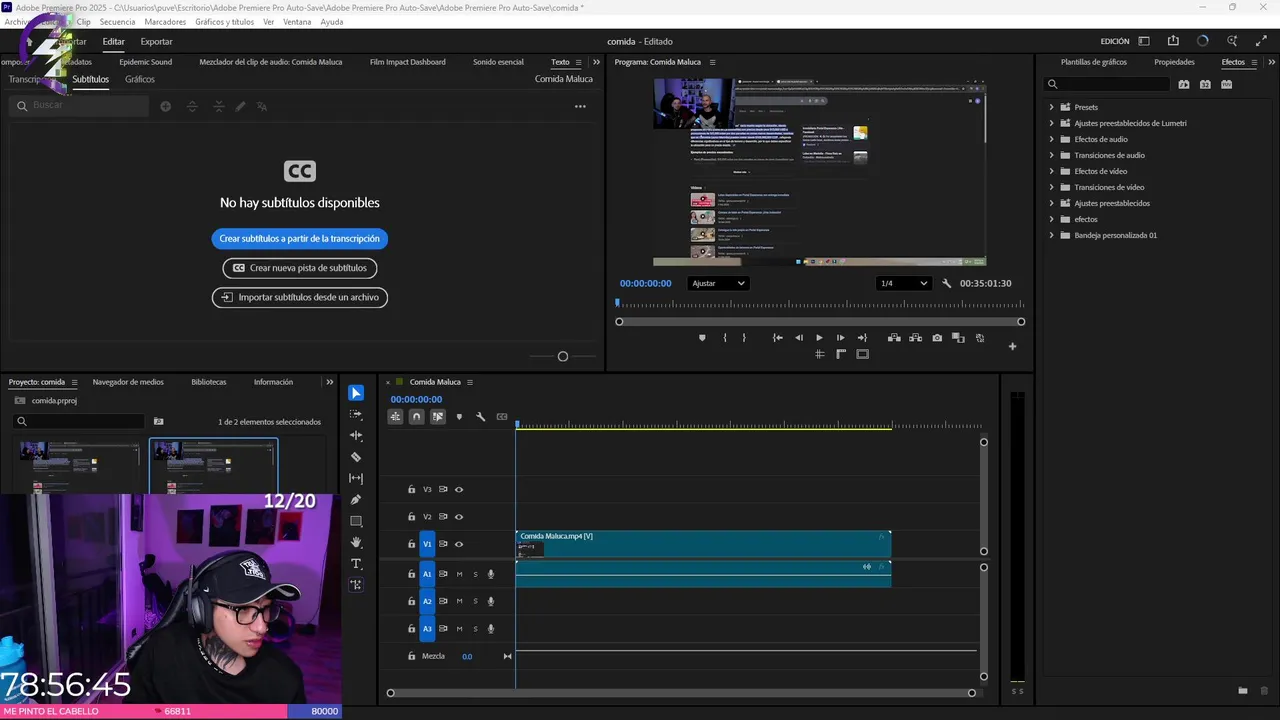This screenshot has height=720, width=1280.
Task: Switch to the Propiedades tab
Action: (x=1174, y=62)
